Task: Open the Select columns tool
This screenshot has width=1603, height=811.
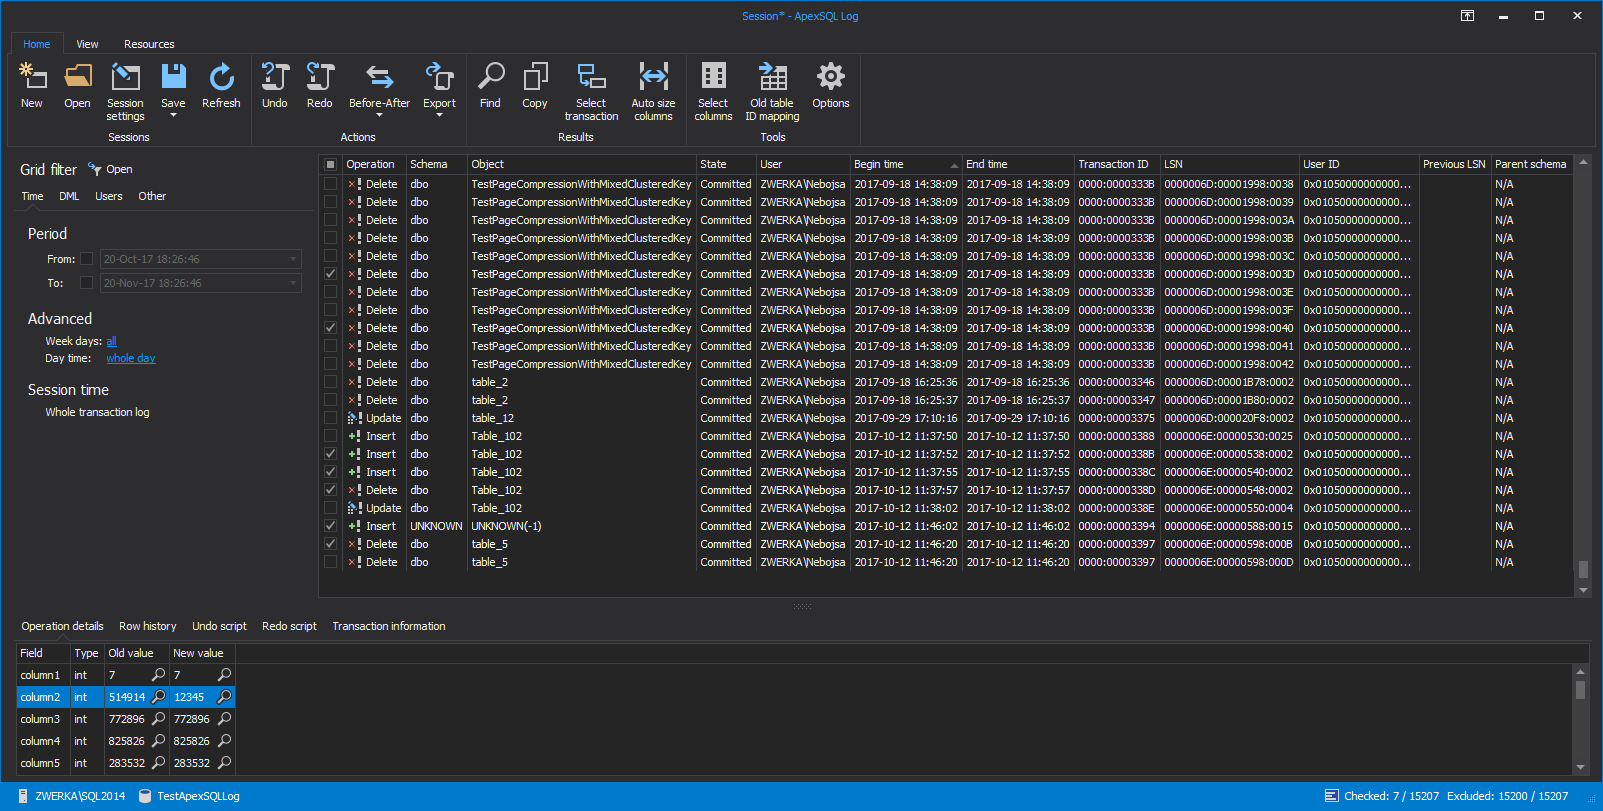Action: tap(713, 76)
